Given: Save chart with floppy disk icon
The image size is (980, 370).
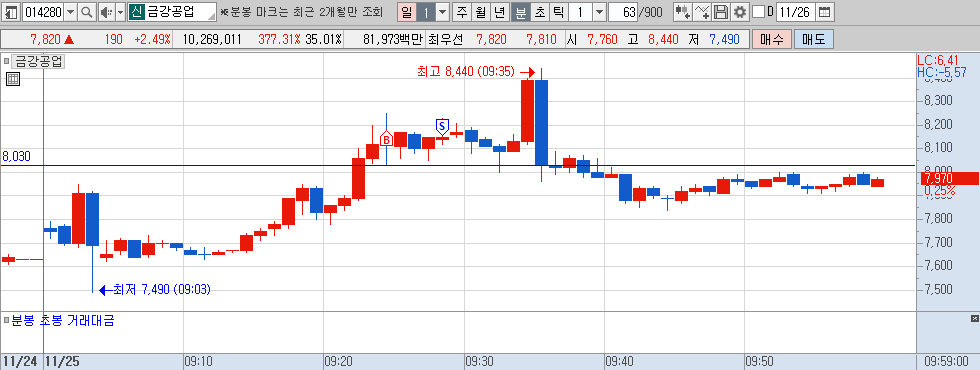Looking at the screenshot, I should coord(721,11).
